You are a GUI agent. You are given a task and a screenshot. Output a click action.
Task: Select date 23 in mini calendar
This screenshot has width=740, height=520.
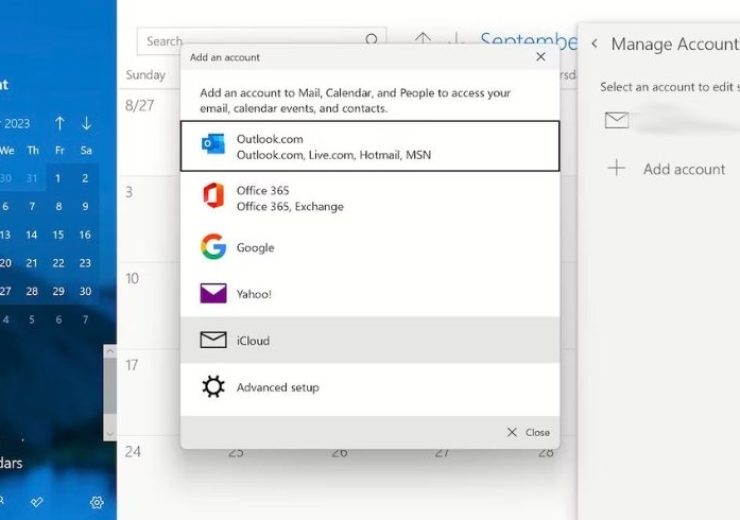click(85, 263)
